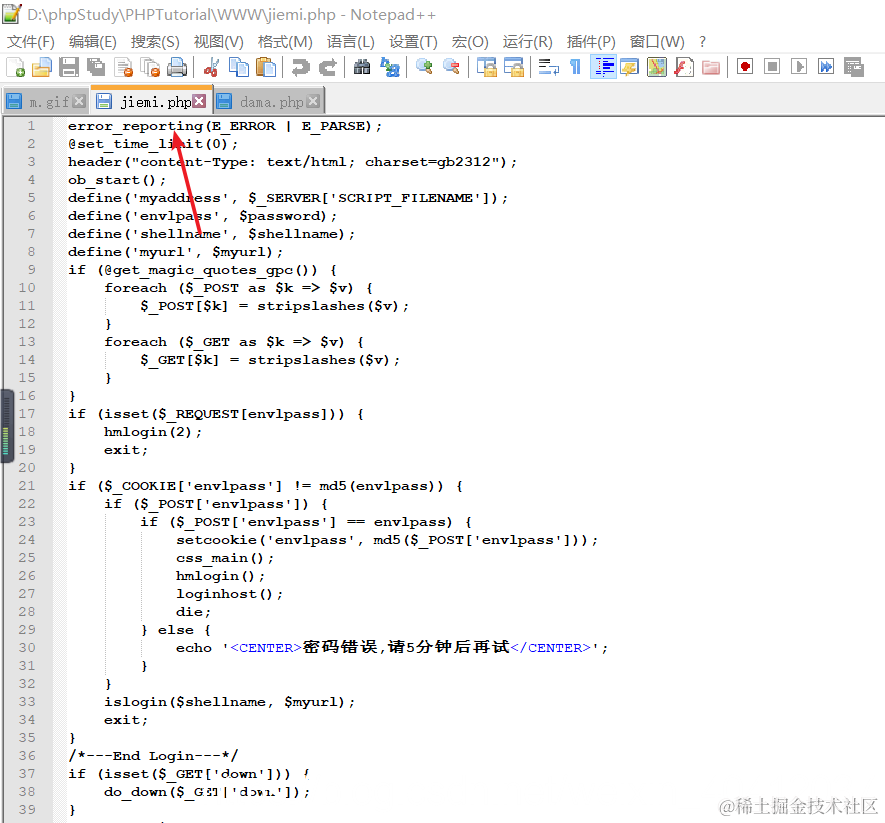
Task: Place cursor on '$_GET[$k] = stripslashes($v);' line
Action: 270,360
